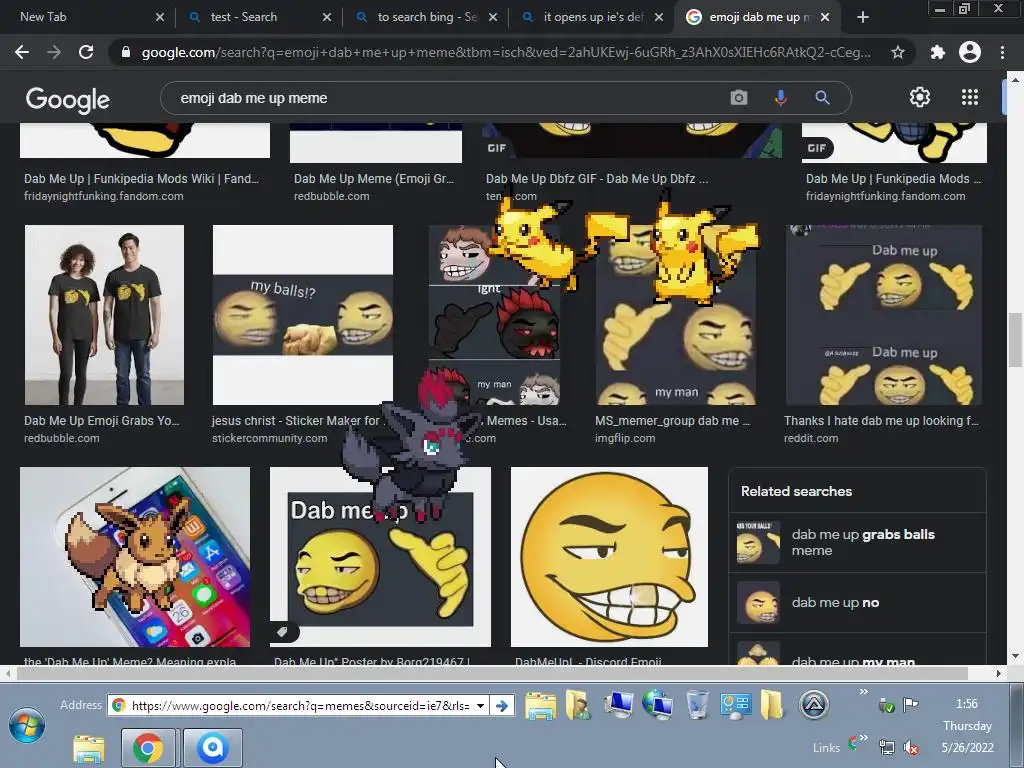Search by image using the camera icon
1024x768 pixels.
point(739,98)
